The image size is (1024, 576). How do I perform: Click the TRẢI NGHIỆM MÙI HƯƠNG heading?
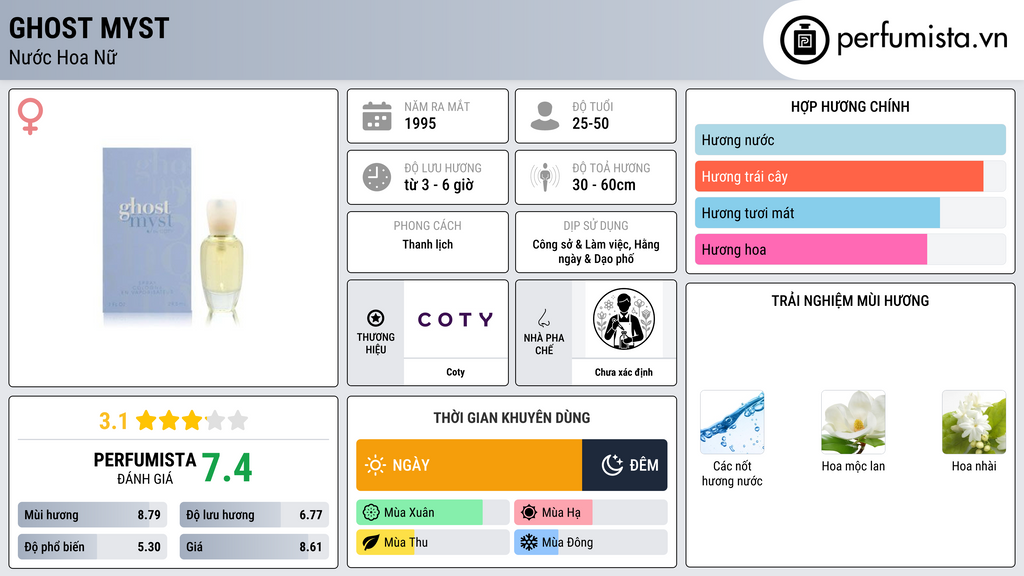click(850, 300)
